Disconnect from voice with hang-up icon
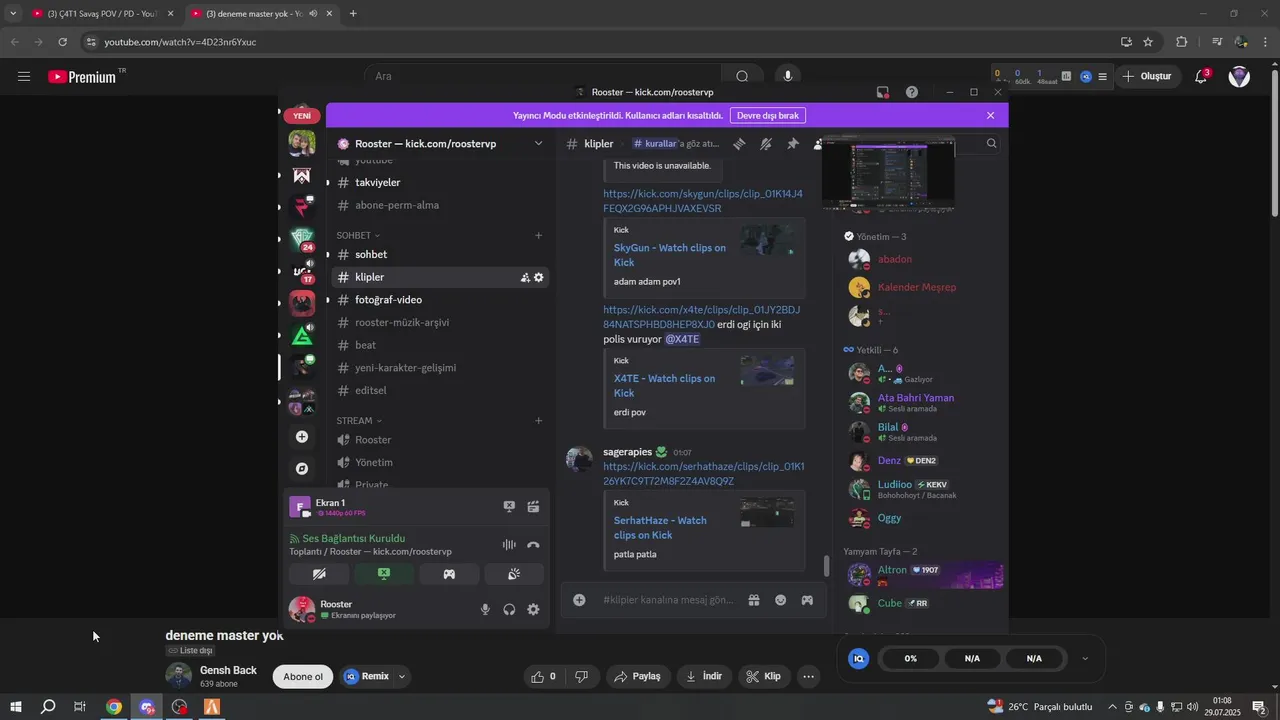Viewport: 1280px width, 720px height. (533, 545)
